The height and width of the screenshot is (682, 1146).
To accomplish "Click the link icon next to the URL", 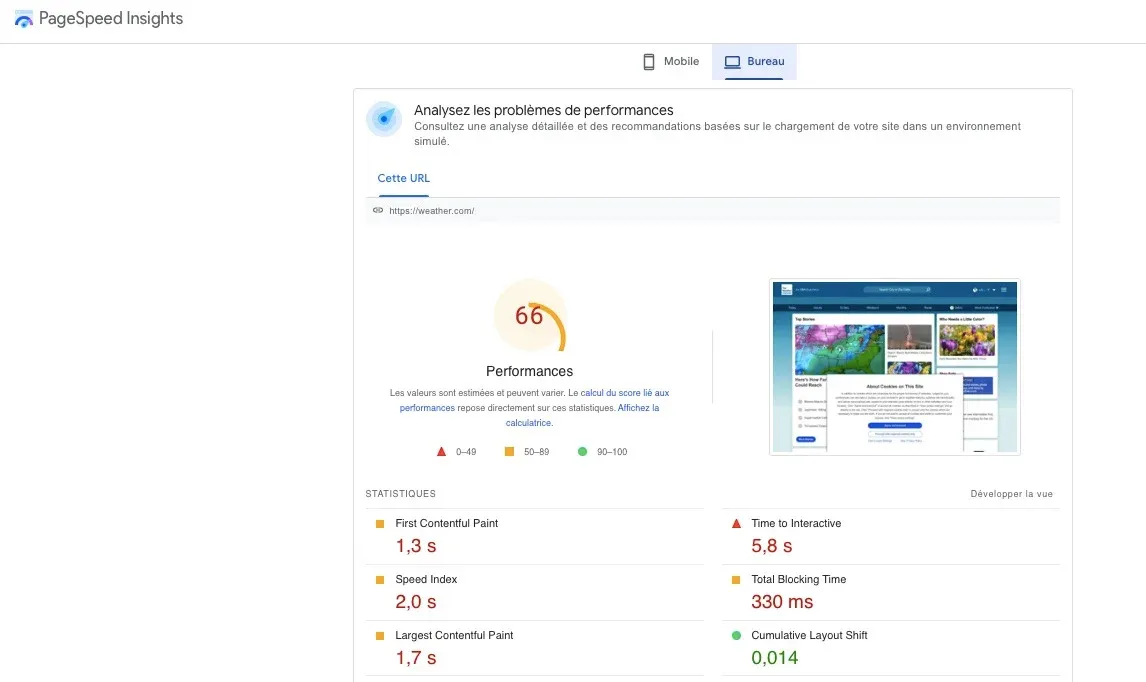I will (x=377, y=210).
